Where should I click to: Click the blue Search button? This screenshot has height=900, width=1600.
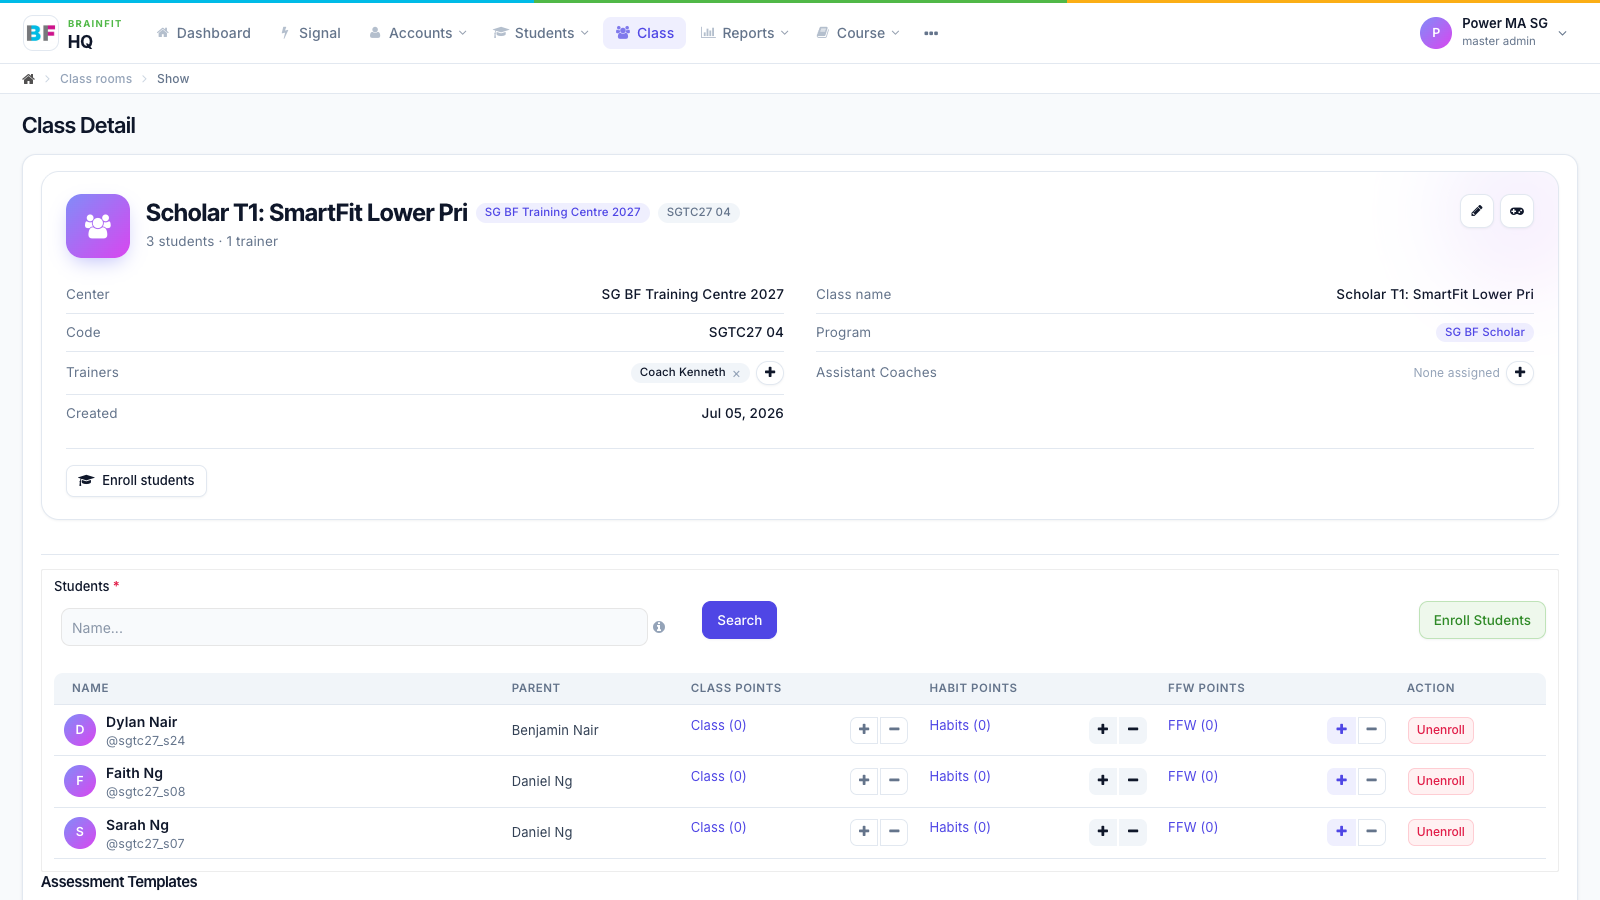click(739, 620)
